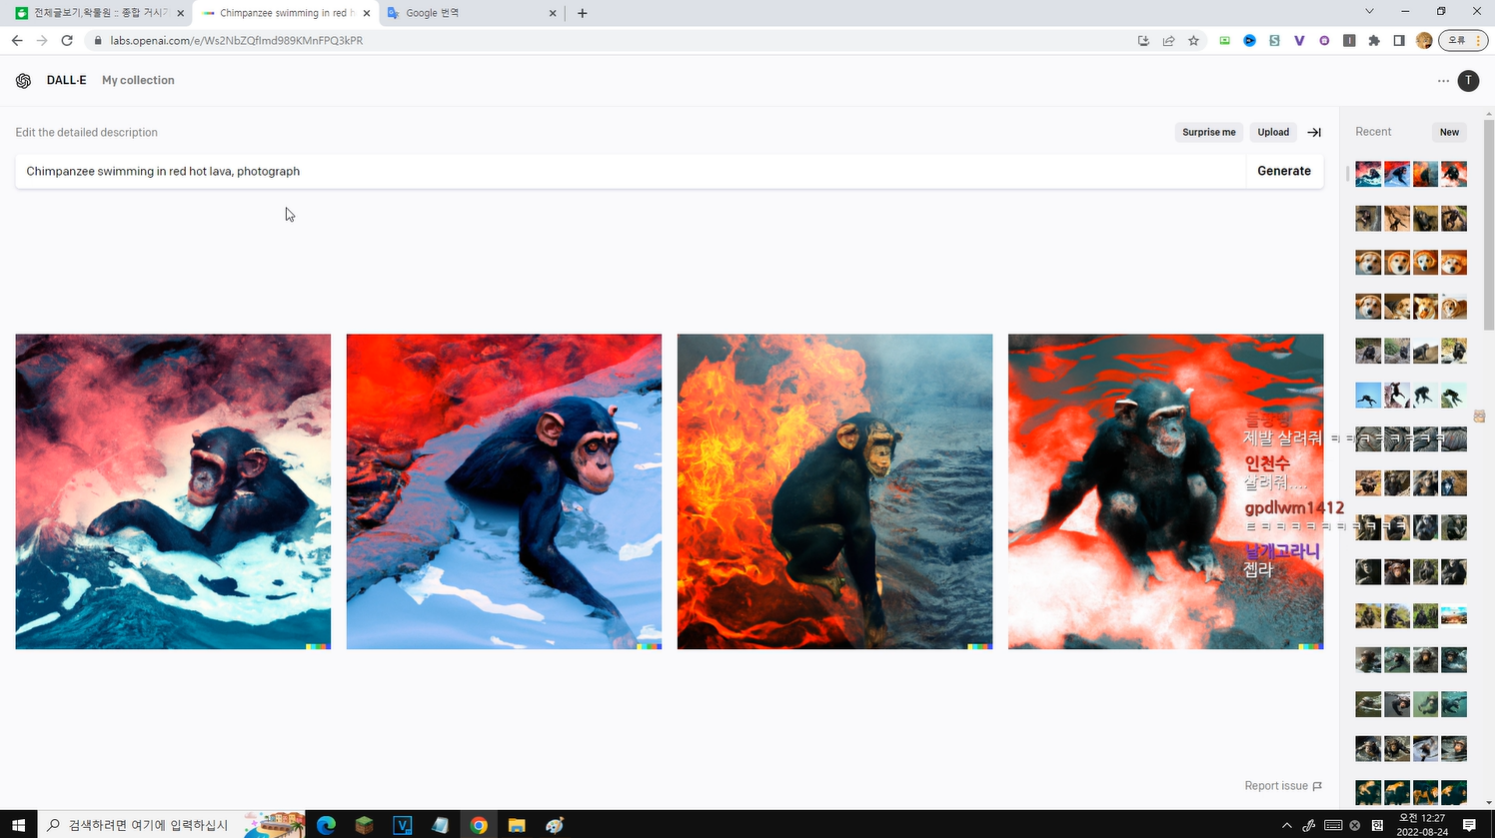
Task: Share this page via the share icon
Action: coord(1168,41)
